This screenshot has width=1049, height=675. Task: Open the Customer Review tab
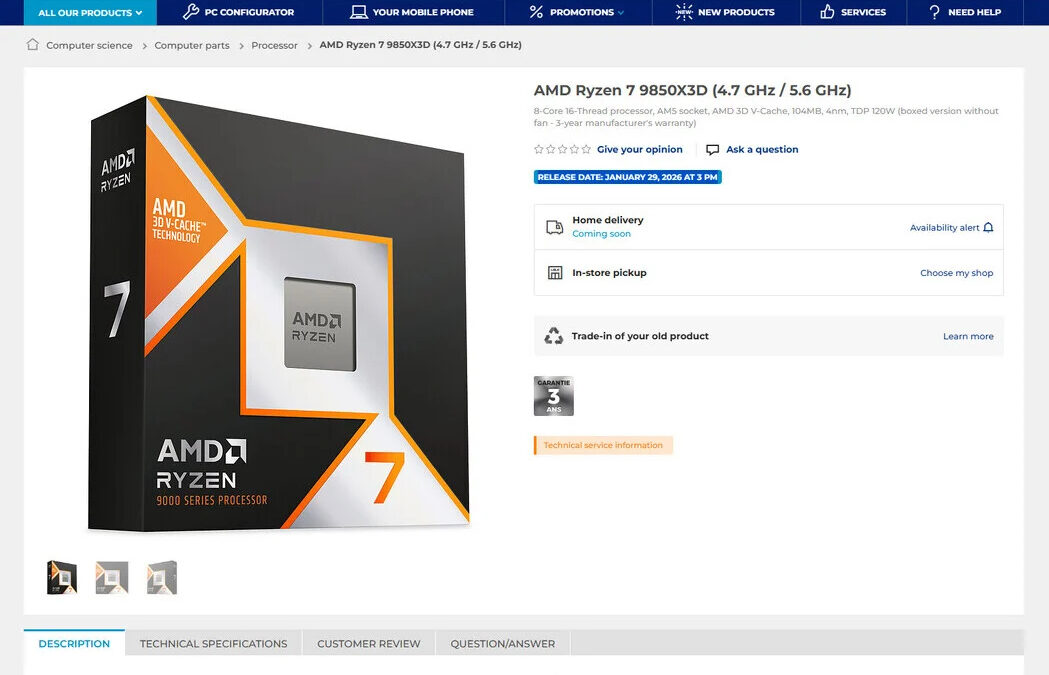368,643
